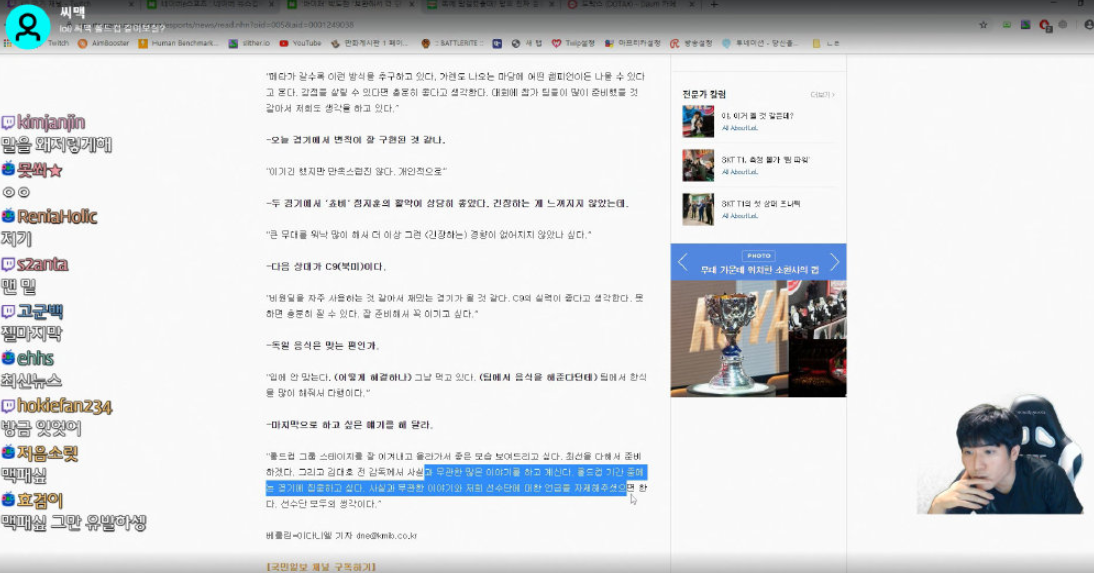Open the 아프리카설정 bookmark

coord(632,43)
